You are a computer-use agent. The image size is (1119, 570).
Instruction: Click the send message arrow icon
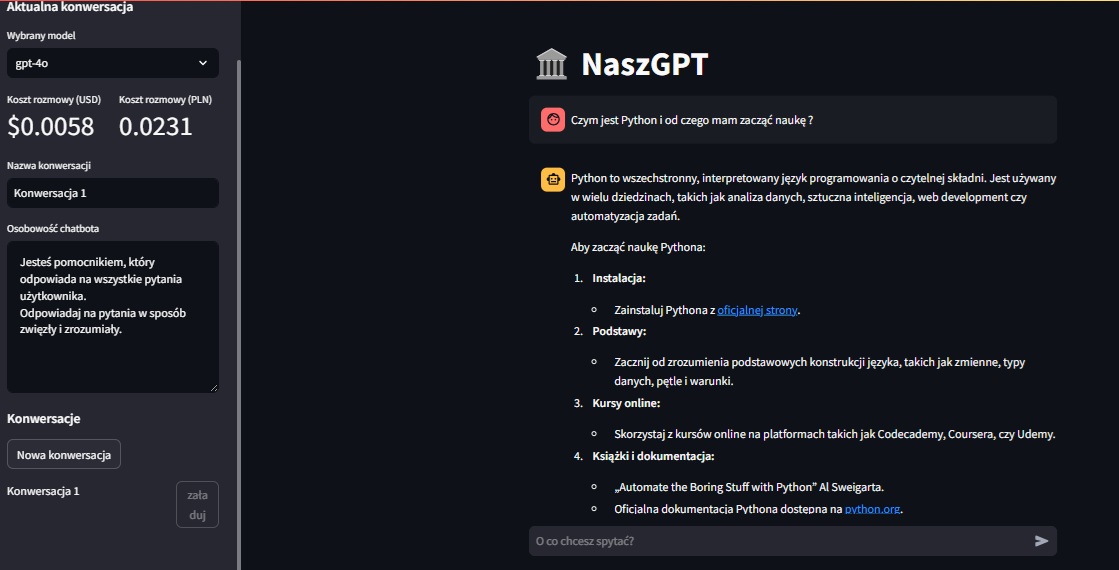tap(1041, 541)
